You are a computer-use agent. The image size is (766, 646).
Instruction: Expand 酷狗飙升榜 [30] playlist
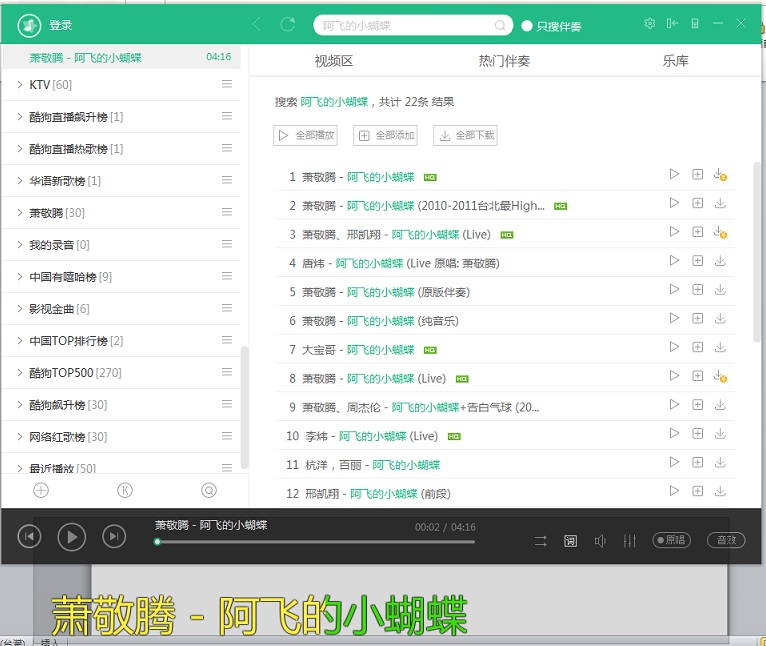tap(20, 405)
